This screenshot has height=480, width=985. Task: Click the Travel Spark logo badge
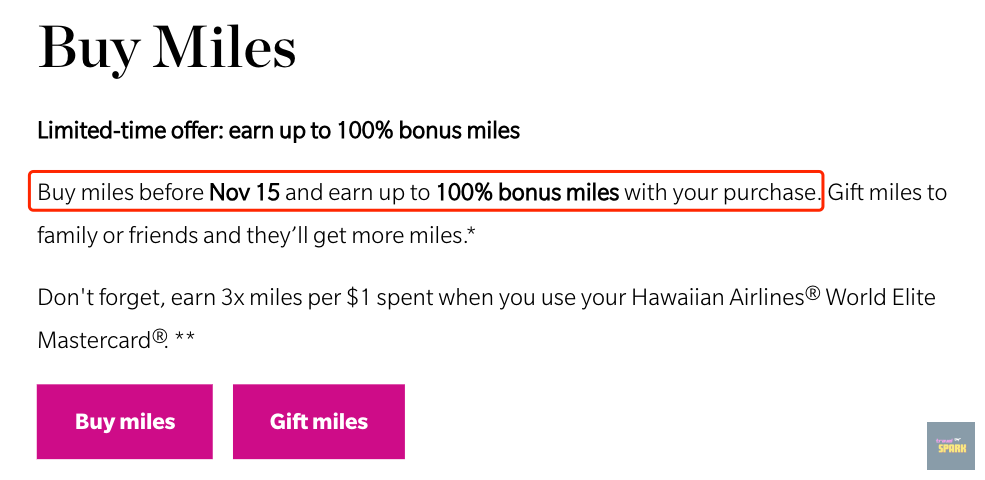(x=950, y=445)
